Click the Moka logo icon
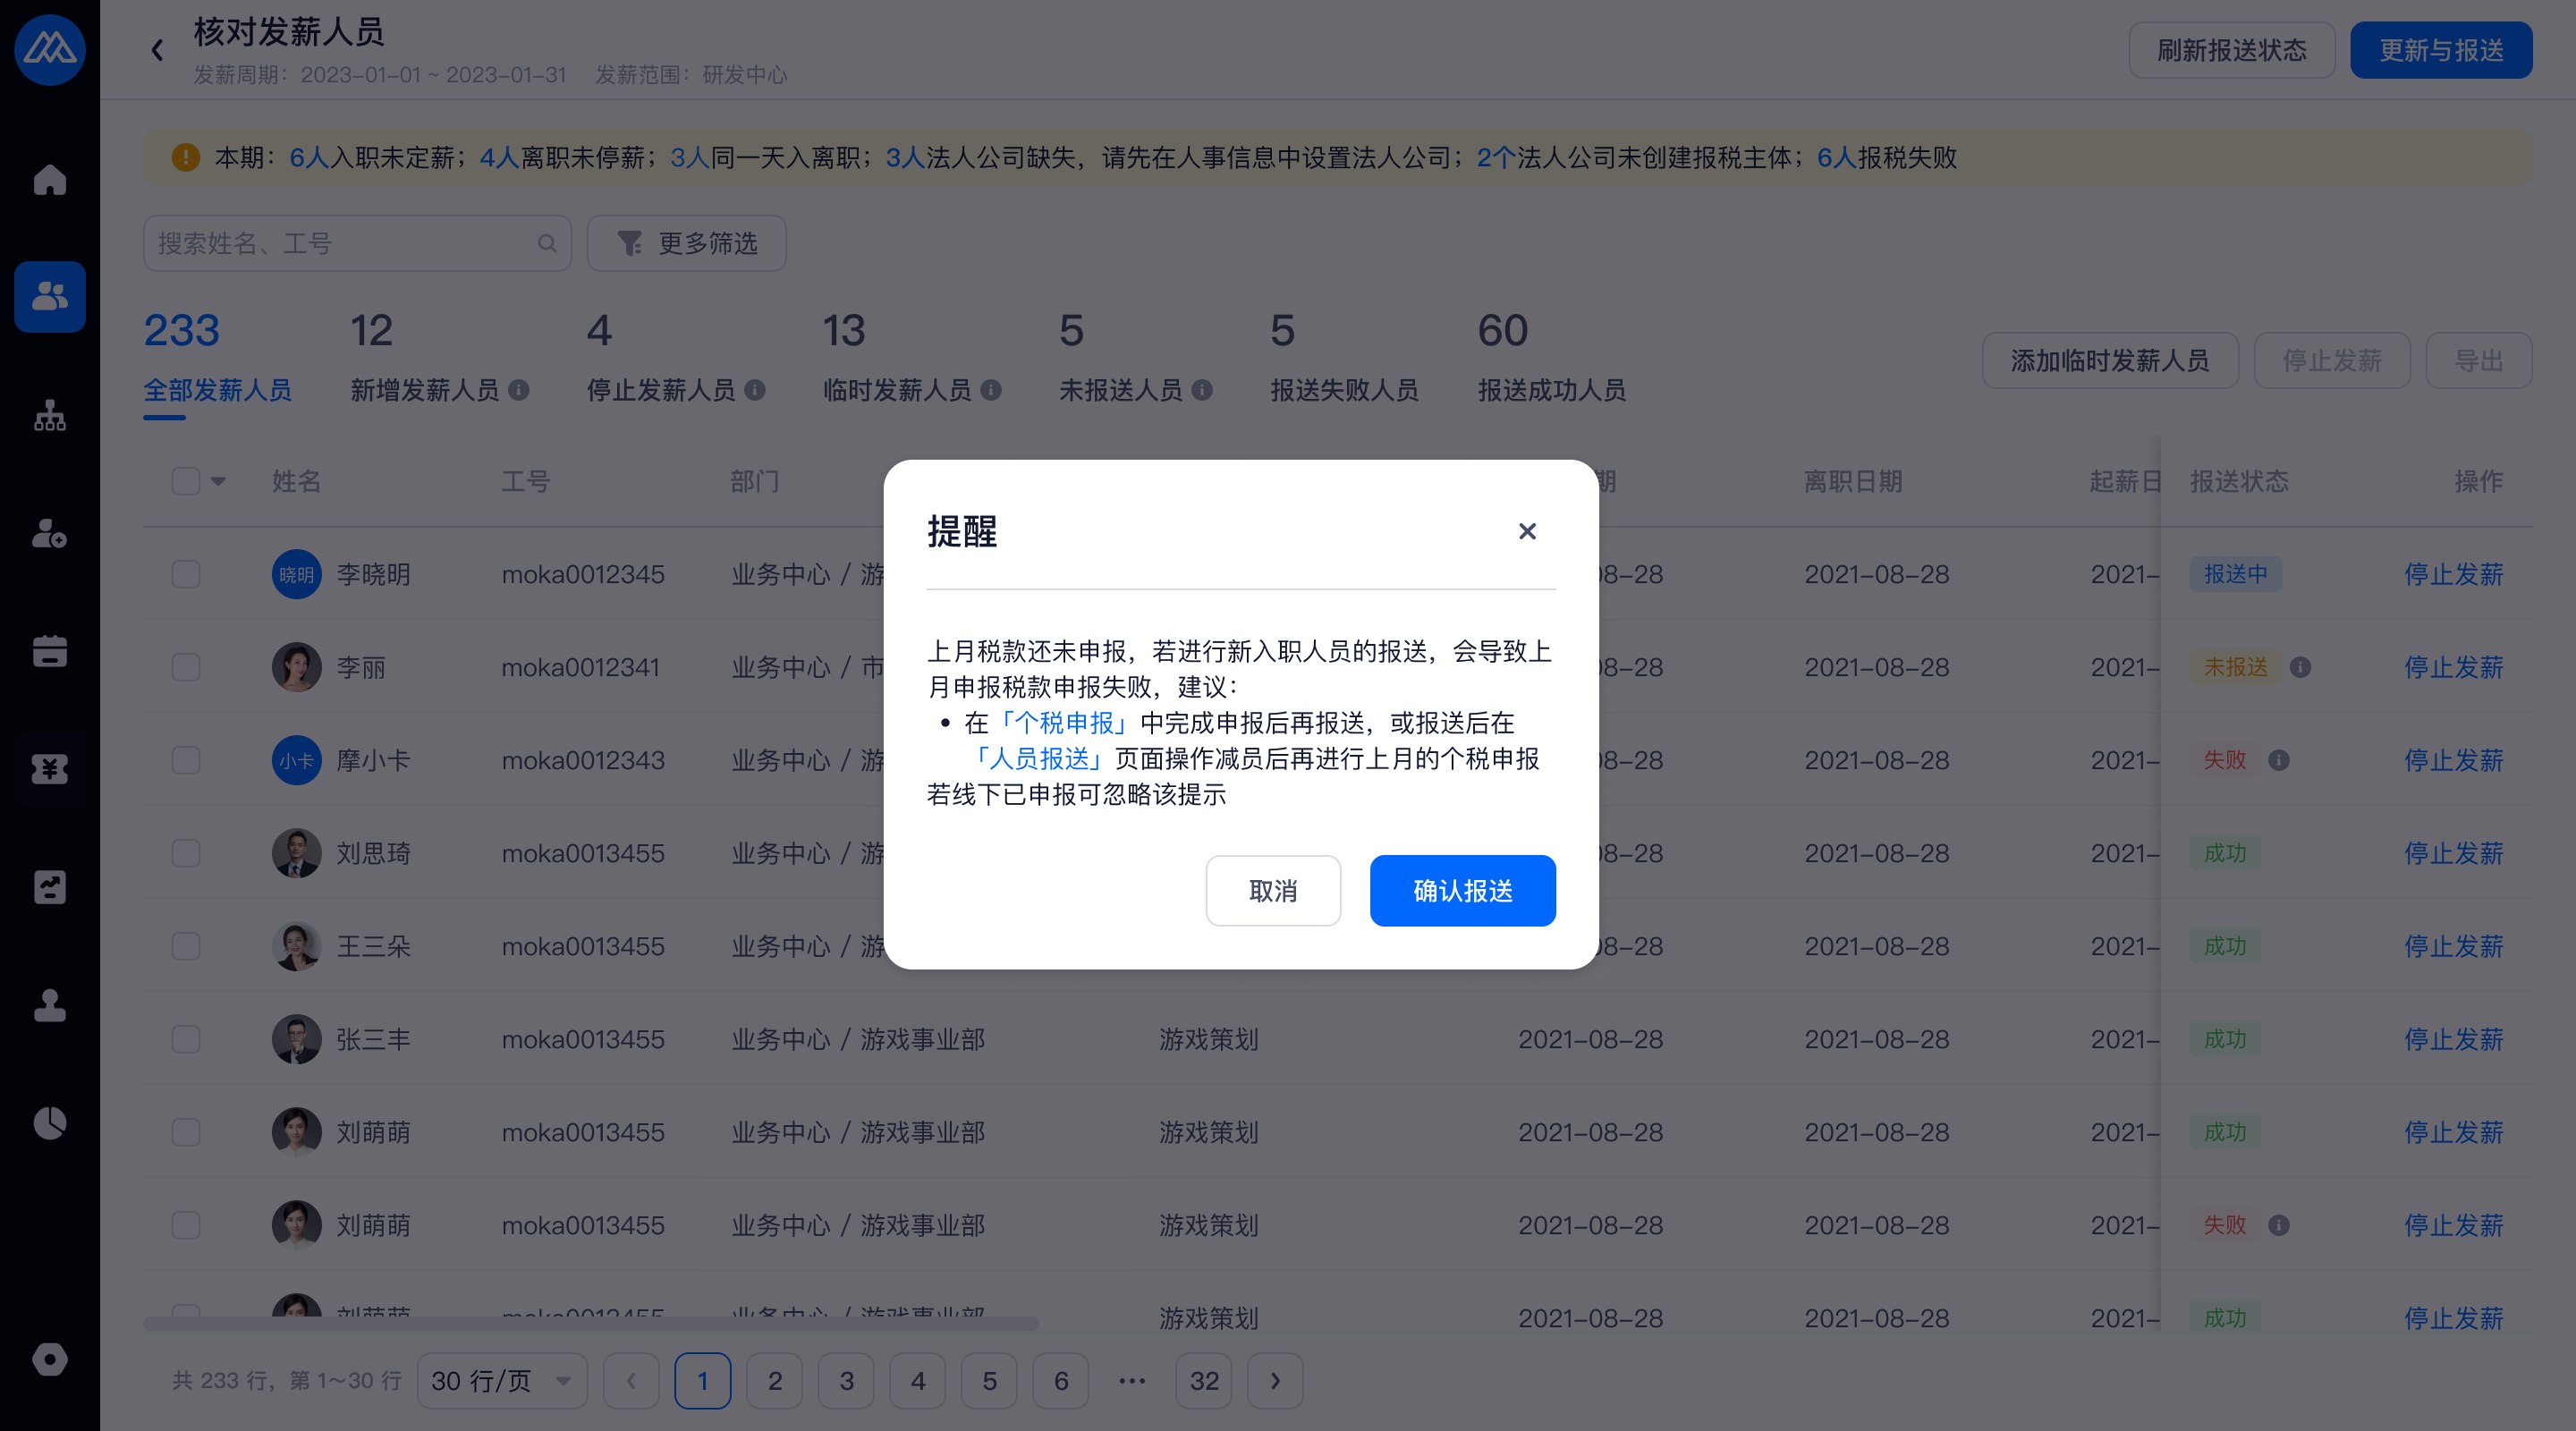The height and width of the screenshot is (1431, 2576). (50, 49)
